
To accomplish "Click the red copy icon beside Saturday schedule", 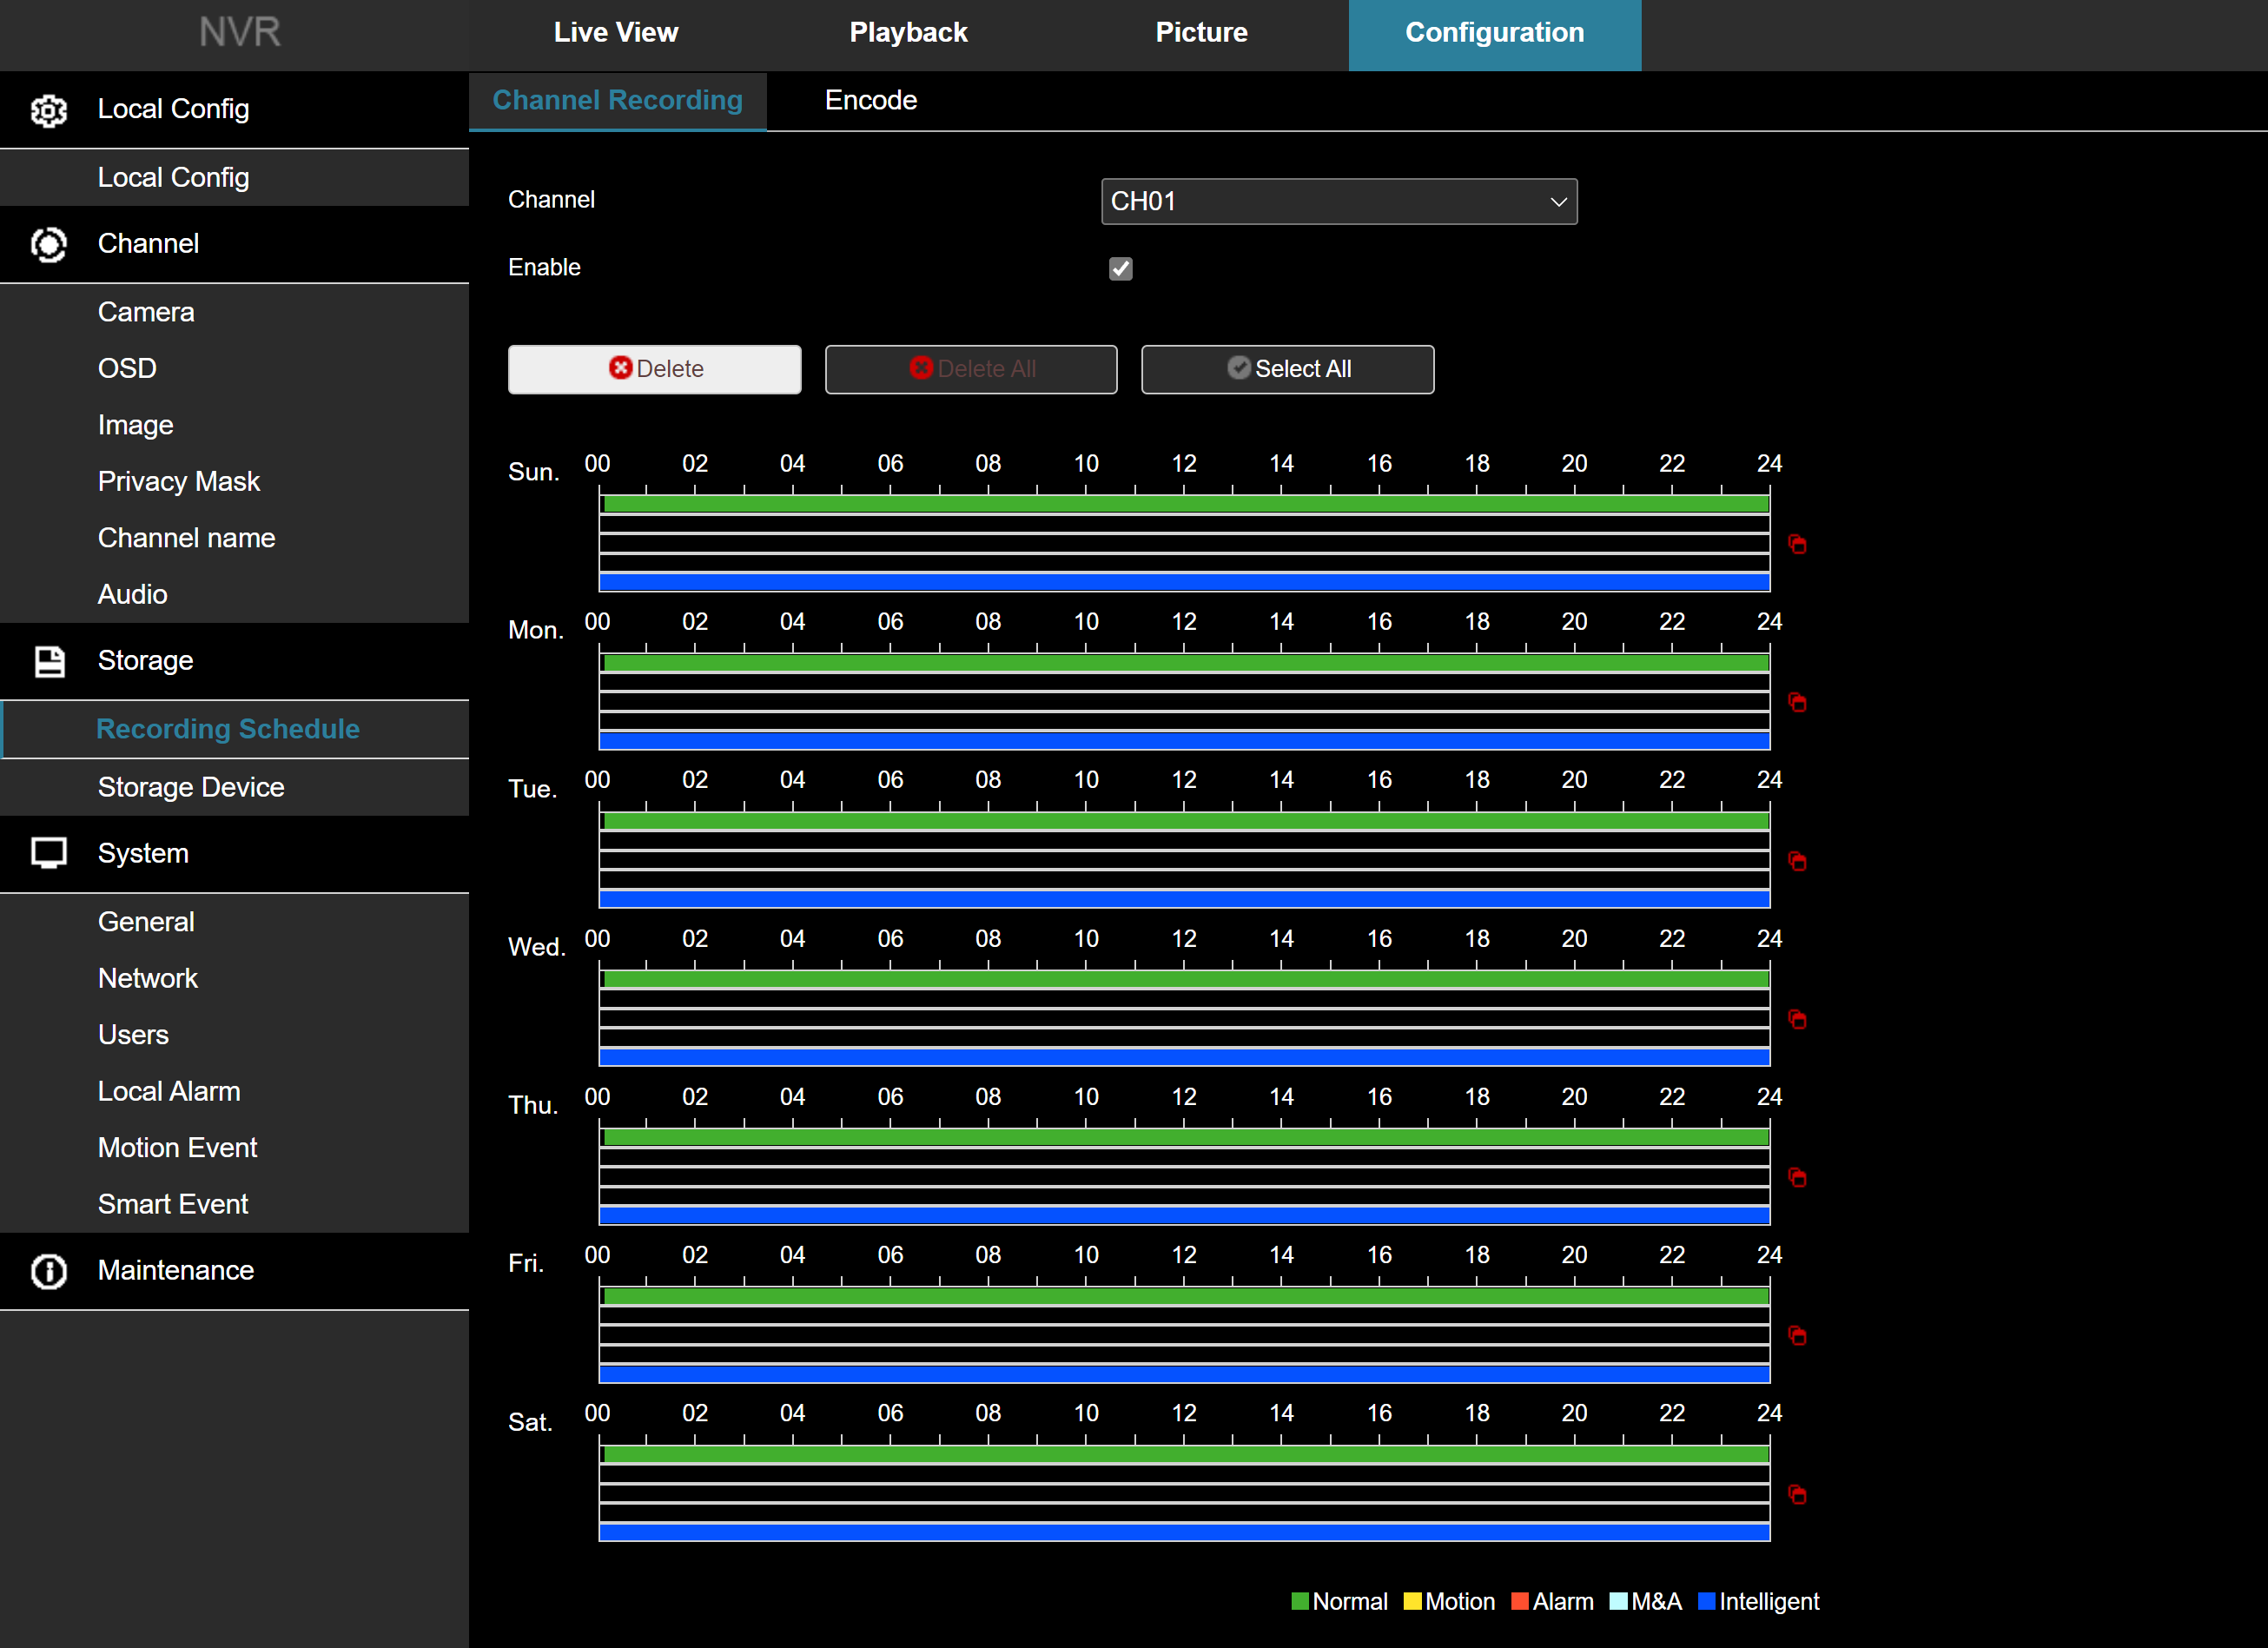I will click(1797, 1494).
